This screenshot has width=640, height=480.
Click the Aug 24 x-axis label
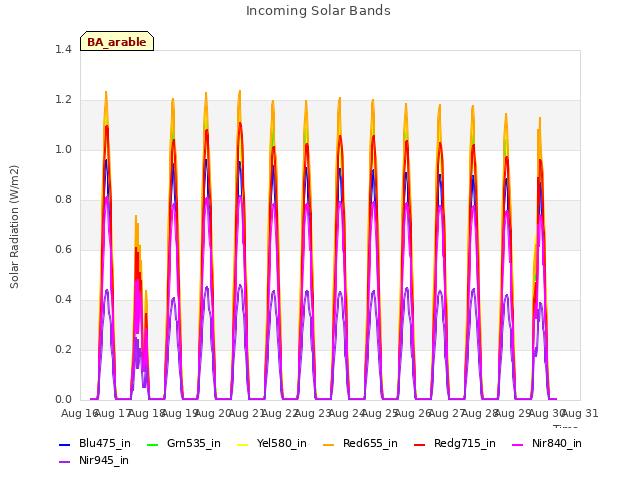[347, 414]
